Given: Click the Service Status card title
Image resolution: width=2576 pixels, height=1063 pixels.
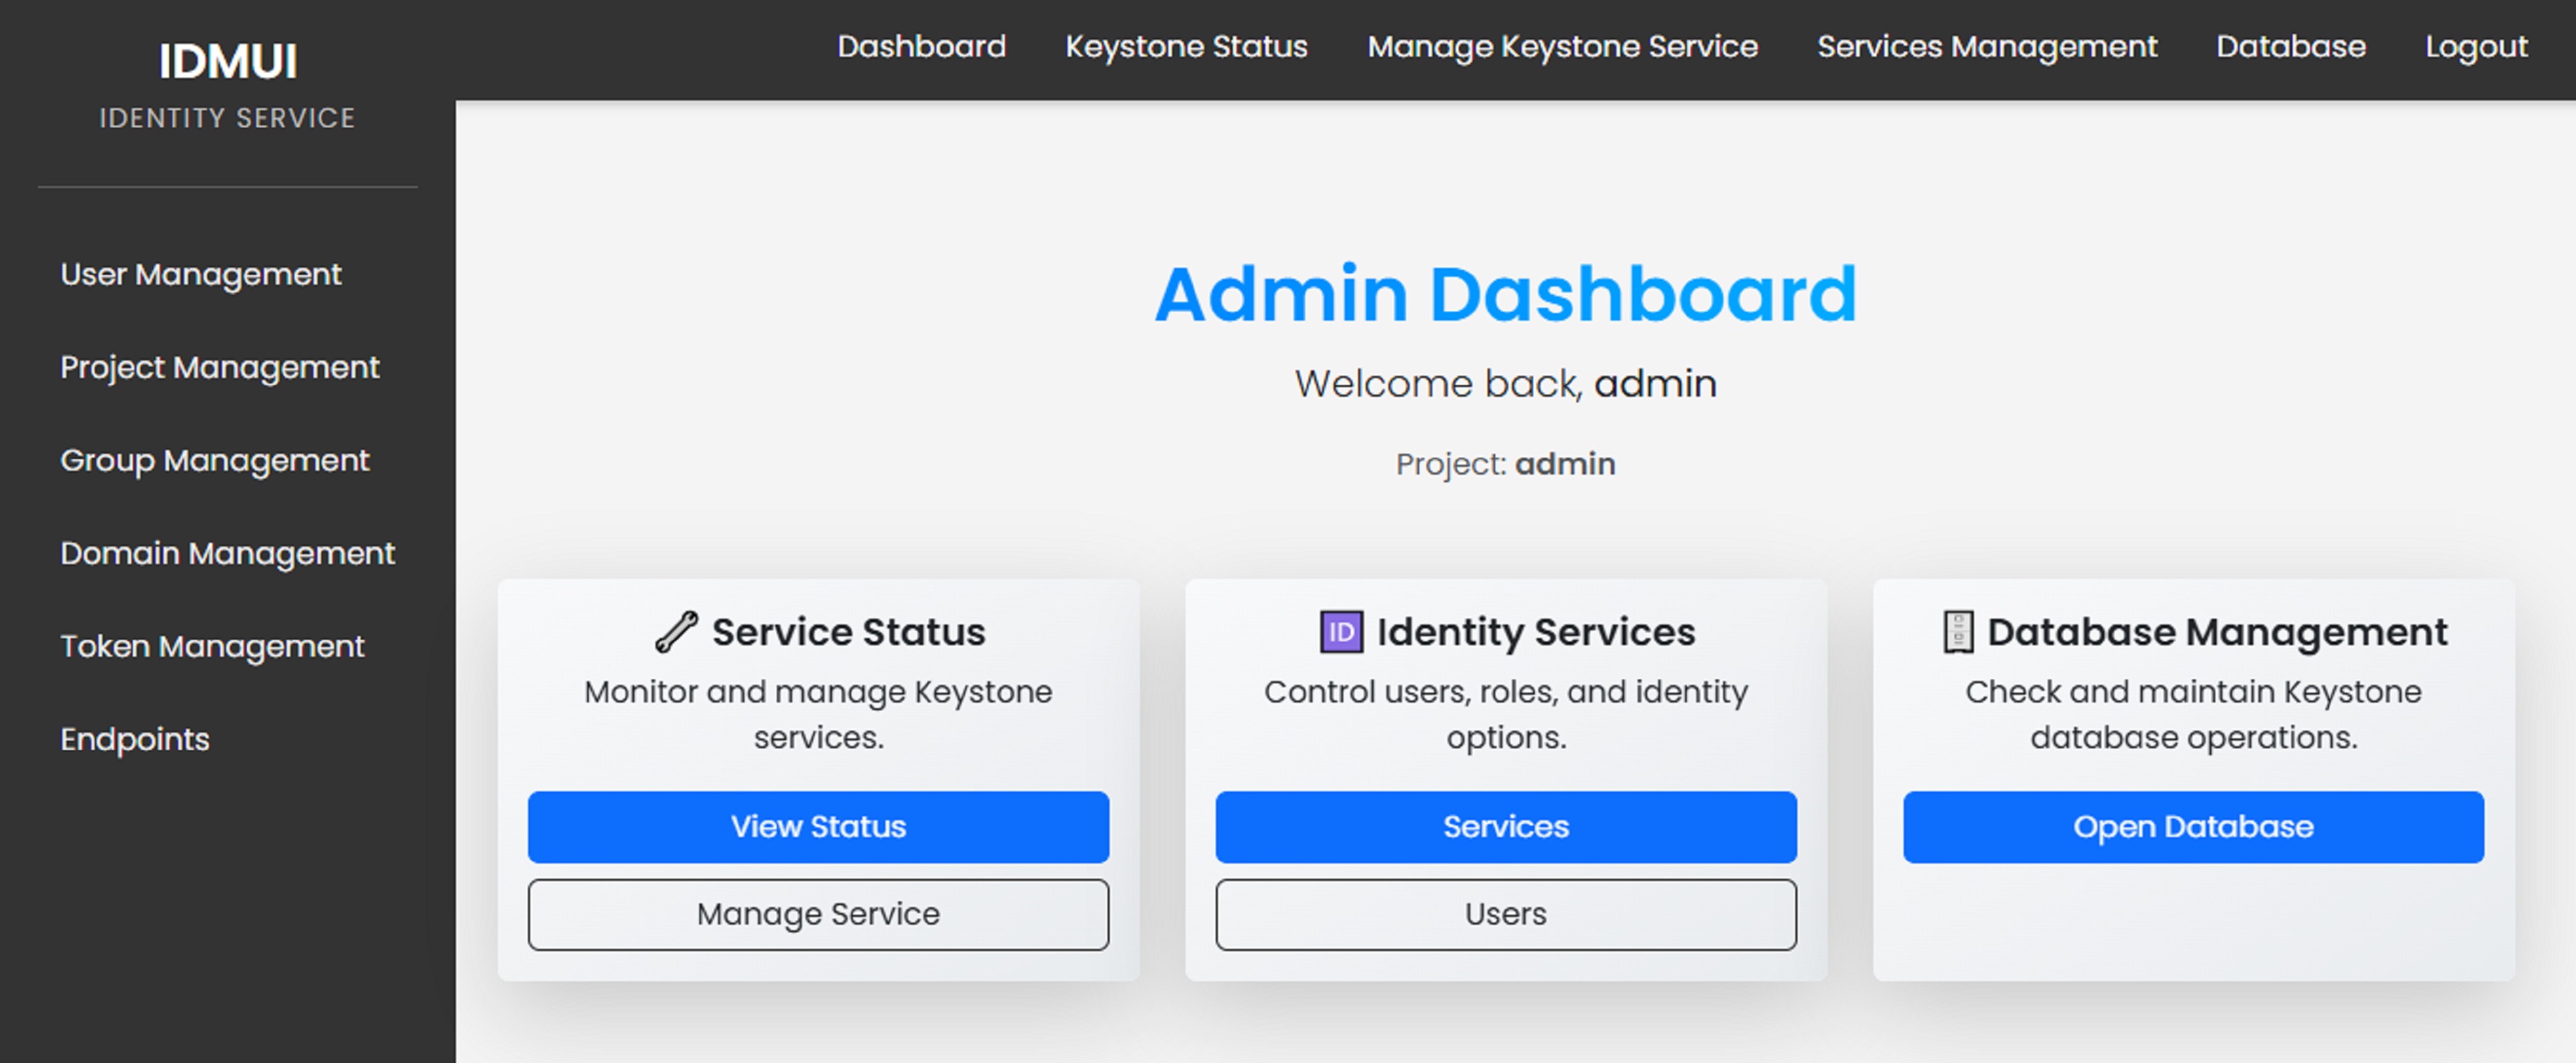Looking at the screenshot, I should pyautogui.click(x=848, y=632).
